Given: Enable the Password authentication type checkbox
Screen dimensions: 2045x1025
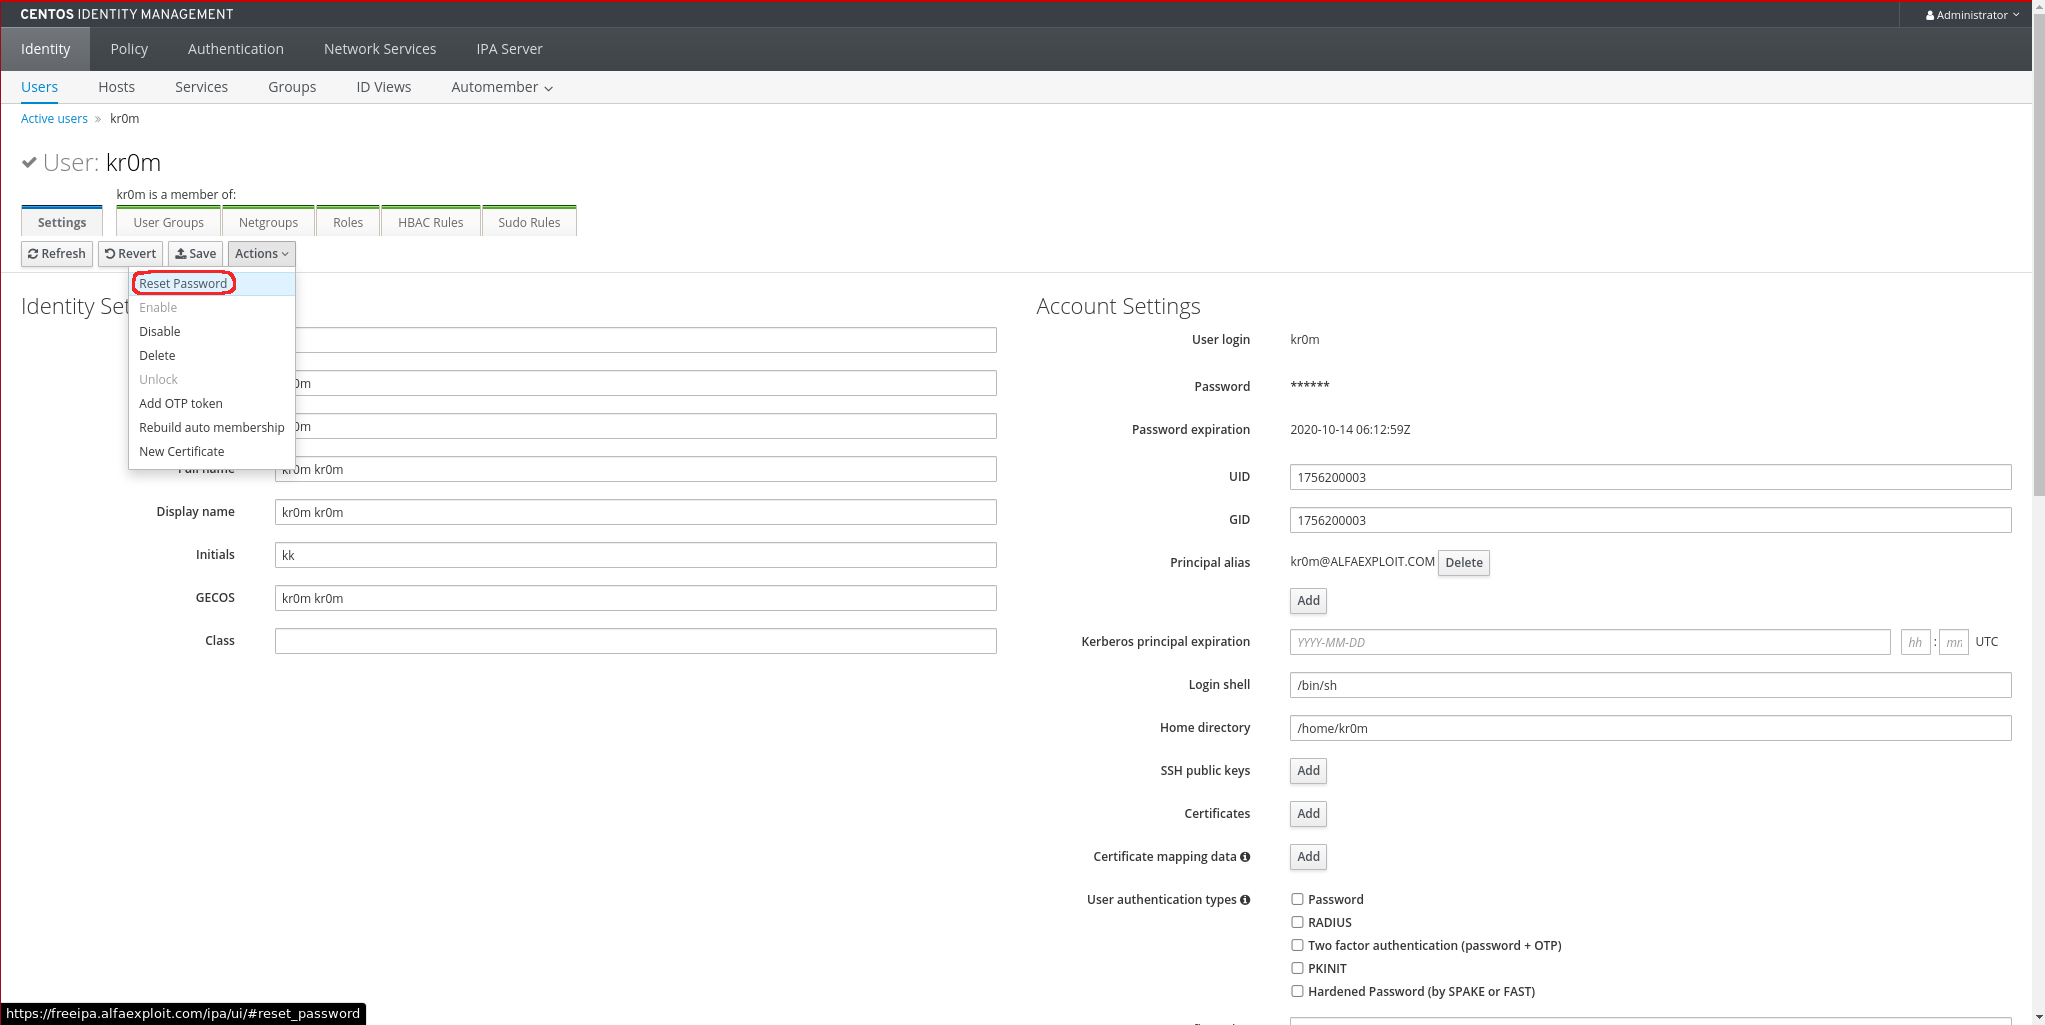Looking at the screenshot, I should point(1297,900).
